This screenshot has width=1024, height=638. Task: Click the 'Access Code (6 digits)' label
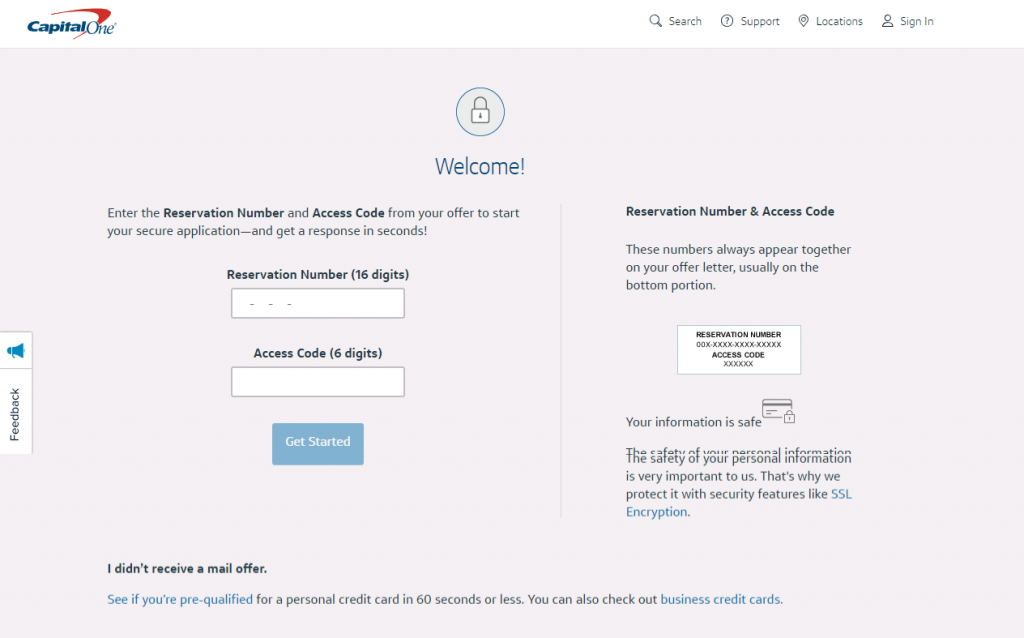317,353
